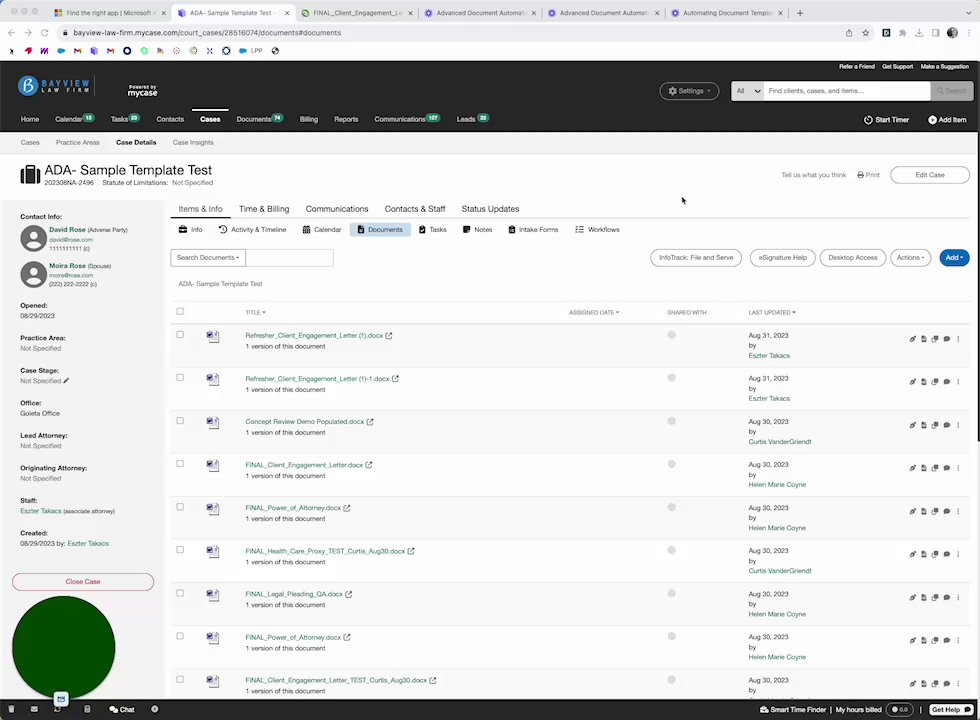
Task: Click Word file icon for FINAL_Power_of_Attorney.docx first row
Action: [x=213, y=509]
